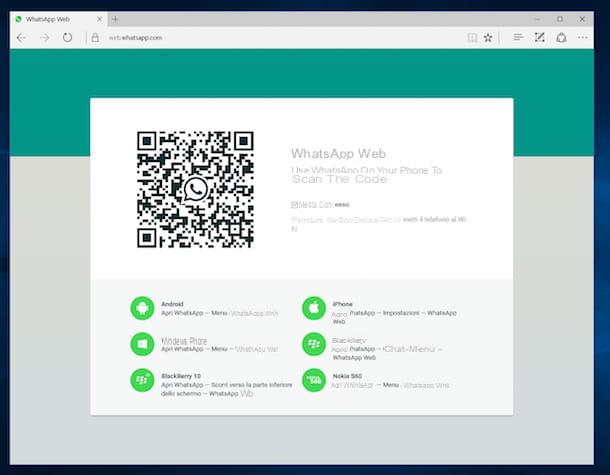Image resolution: width=610 pixels, height=475 pixels.
Task: Click the Nokia S60 label
Action: [347, 376]
